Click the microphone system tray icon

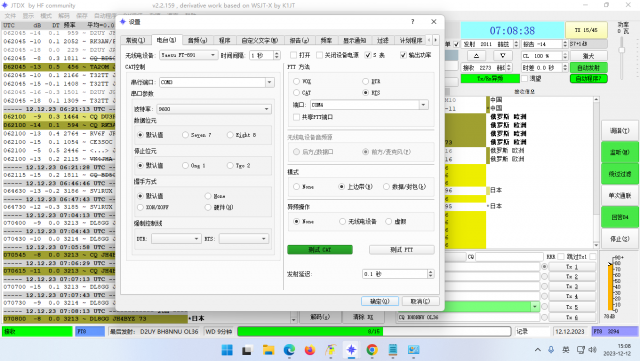(x=551, y=350)
